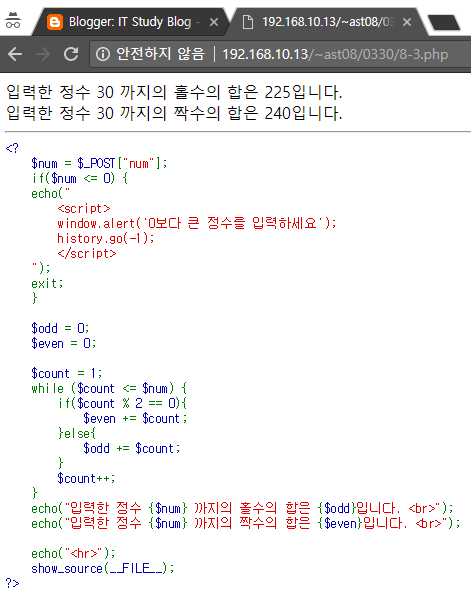The image size is (471, 594).
Task: Click the '$even = 0;' line
Action: click(x=64, y=343)
